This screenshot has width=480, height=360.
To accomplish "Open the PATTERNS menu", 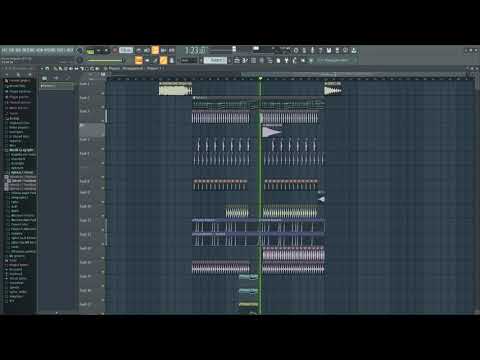I will coord(29,50).
